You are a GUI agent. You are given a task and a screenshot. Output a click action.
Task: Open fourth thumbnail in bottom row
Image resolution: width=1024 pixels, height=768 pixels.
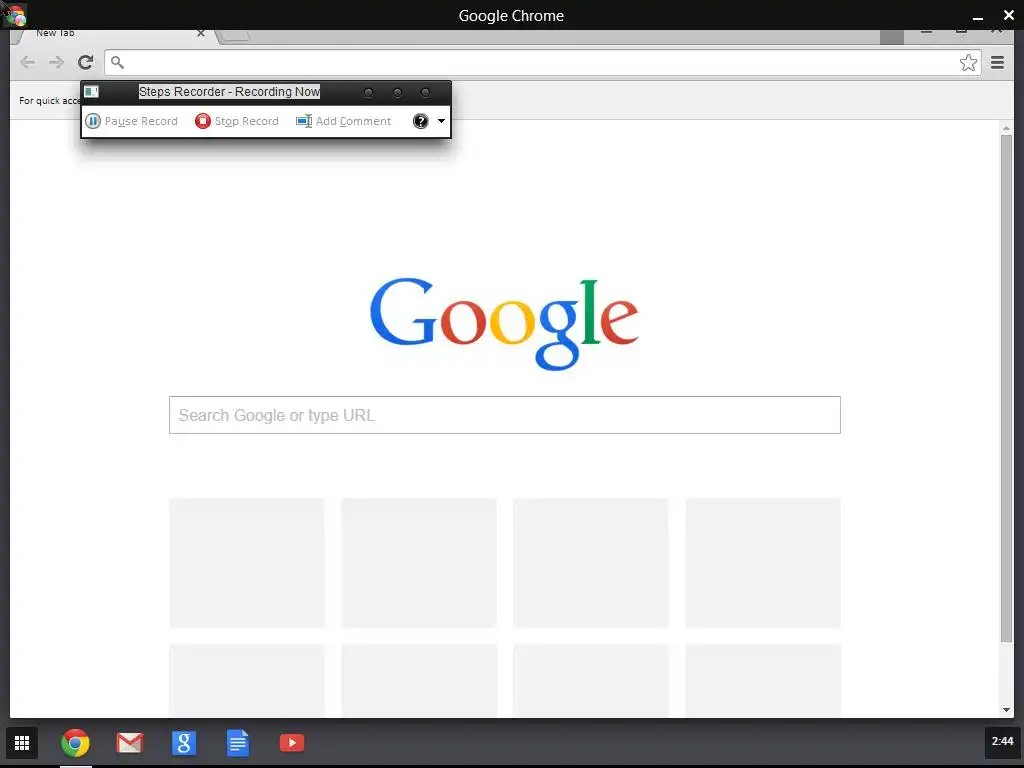(x=763, y=680)
